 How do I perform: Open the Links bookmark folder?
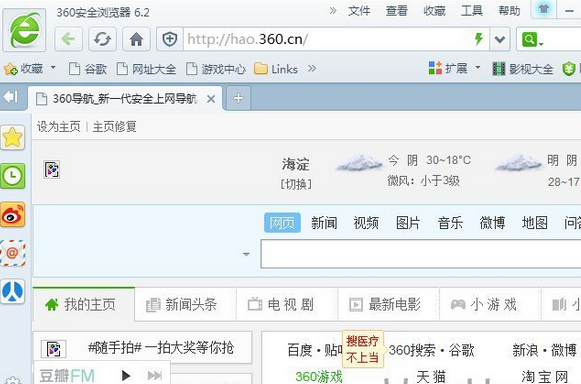click(x=276, y=69)
